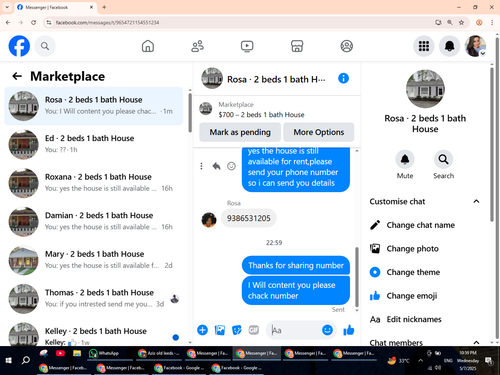Open YouTube icon on taskbar
The image size is (500, 375).
point(60,353)
